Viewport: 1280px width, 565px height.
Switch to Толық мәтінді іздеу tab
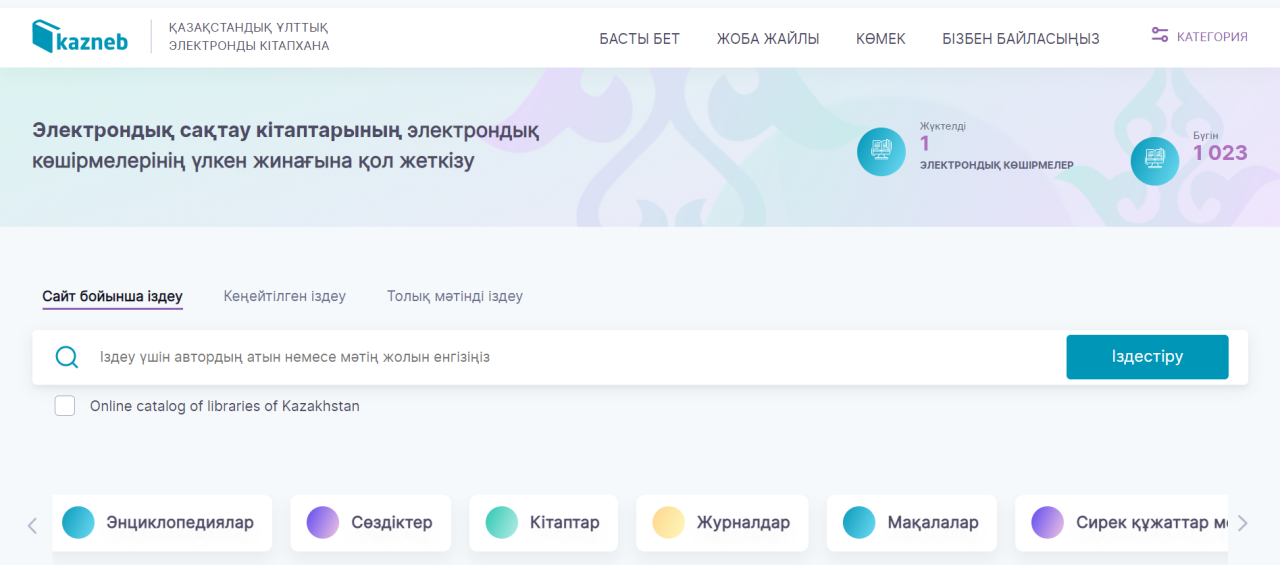pos(455,296)
